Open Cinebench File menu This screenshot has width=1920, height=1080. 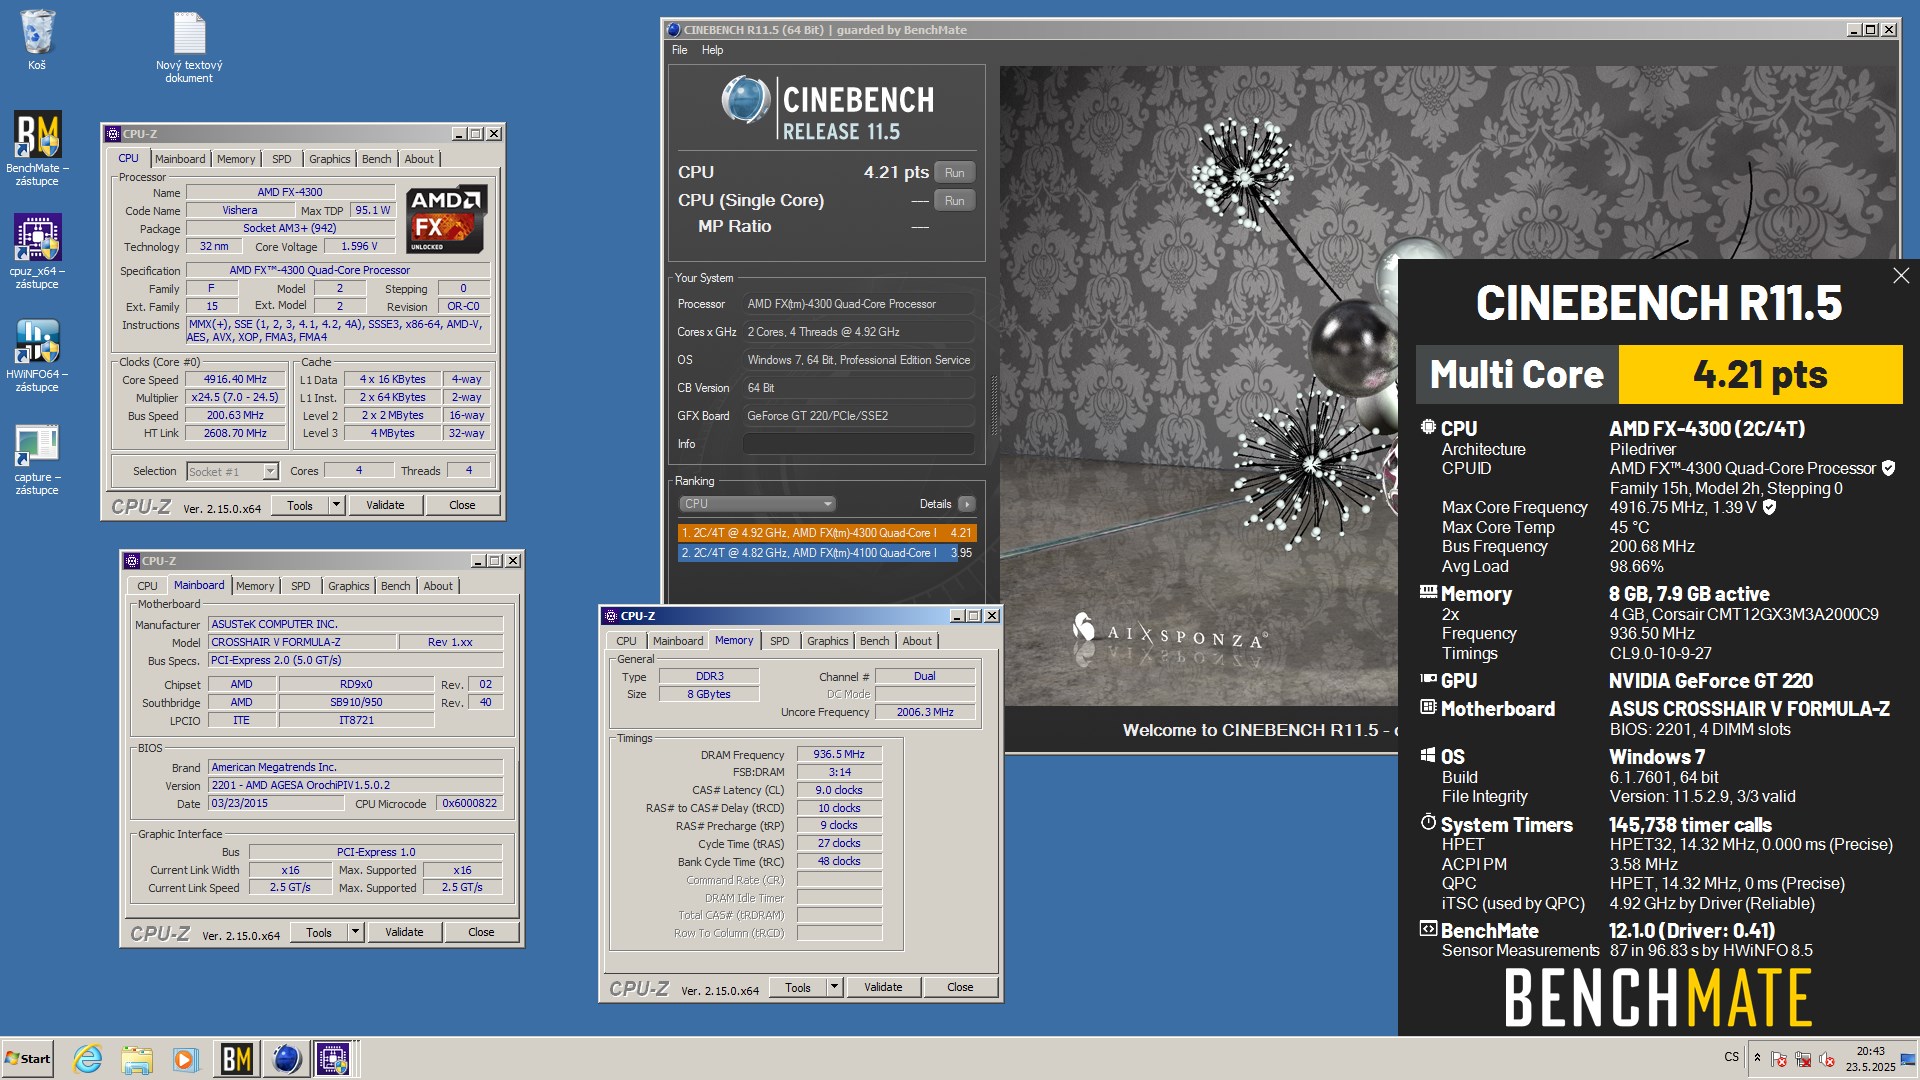680,50
